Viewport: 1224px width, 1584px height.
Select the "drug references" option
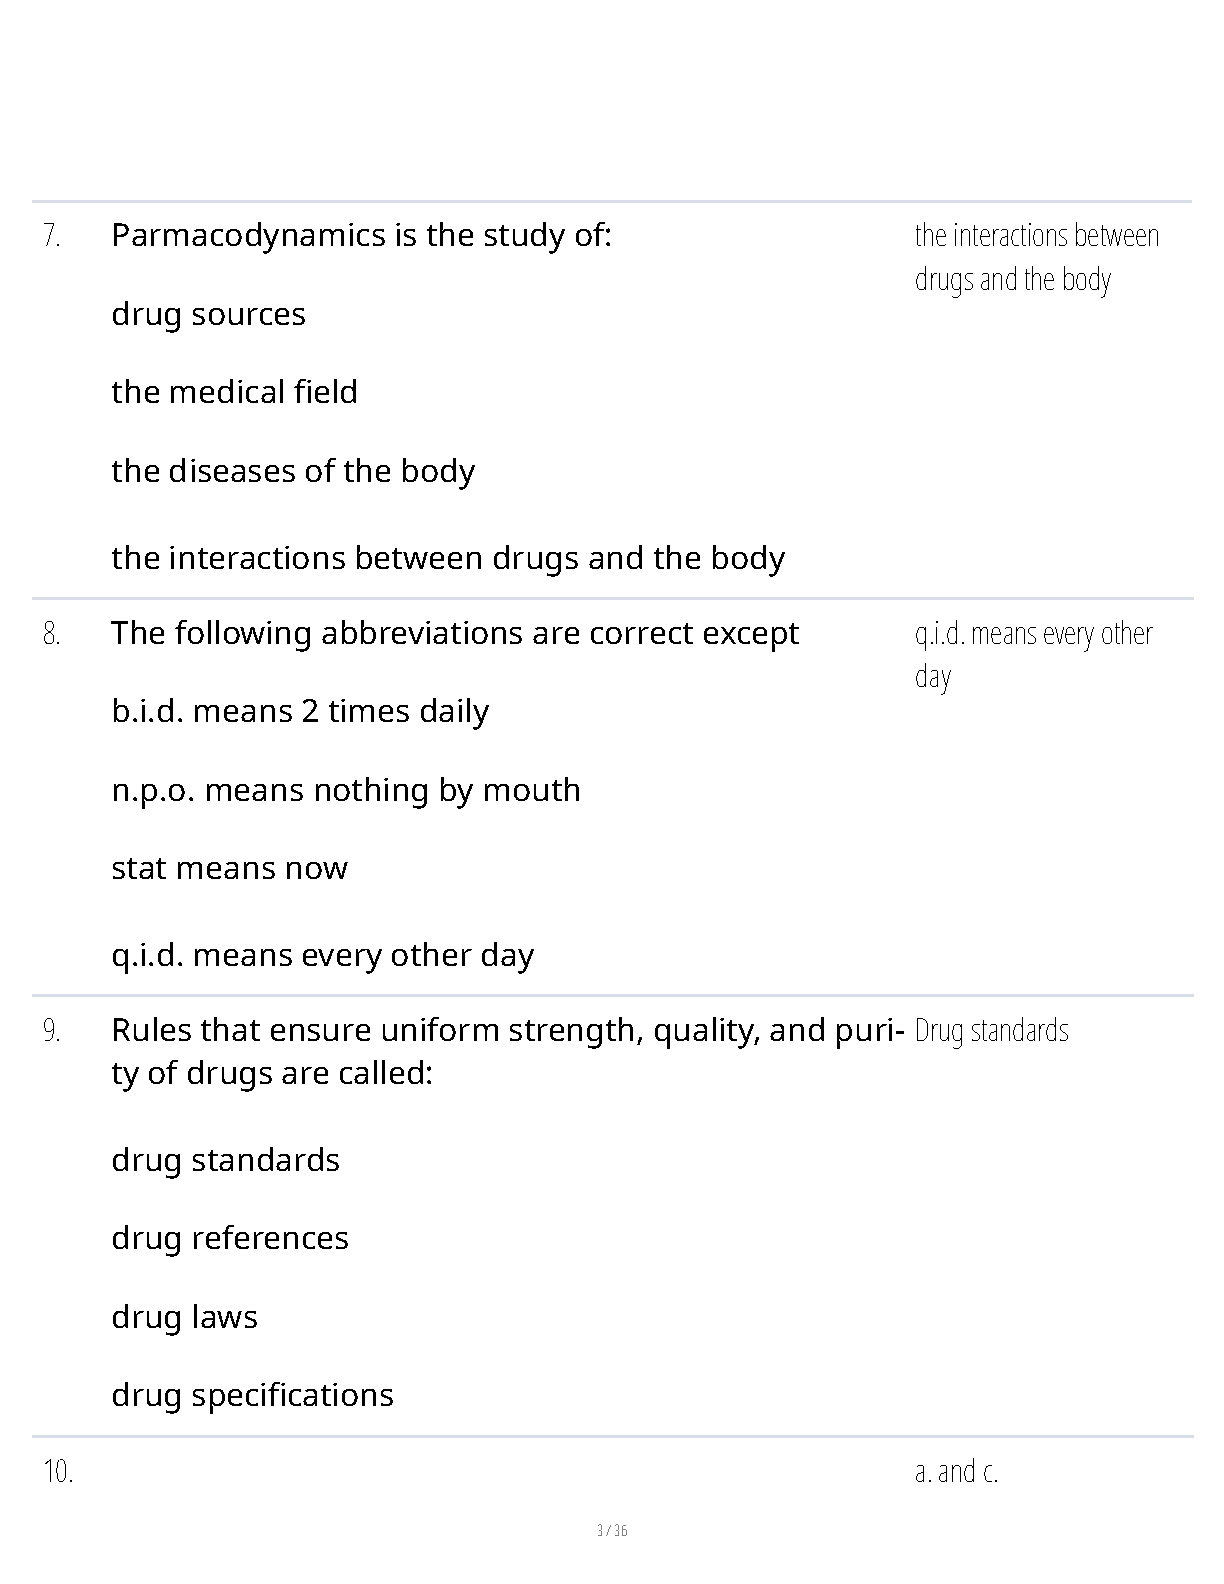point(230,1238)
